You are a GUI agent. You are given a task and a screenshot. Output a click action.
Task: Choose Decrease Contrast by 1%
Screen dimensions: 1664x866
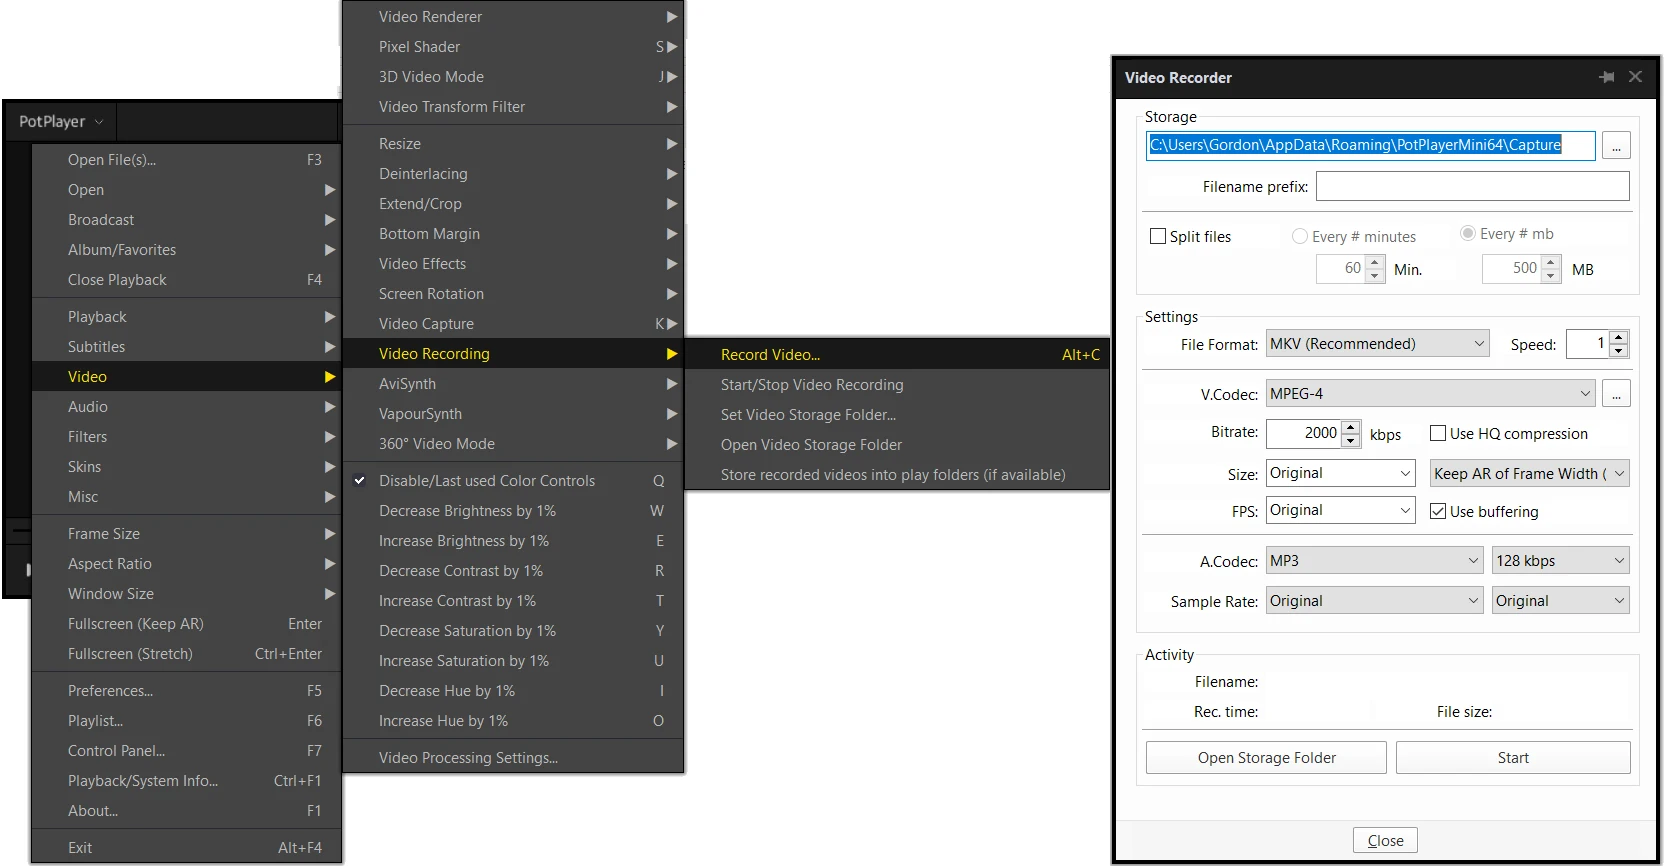pyautogui.click(x=513, y=571)
